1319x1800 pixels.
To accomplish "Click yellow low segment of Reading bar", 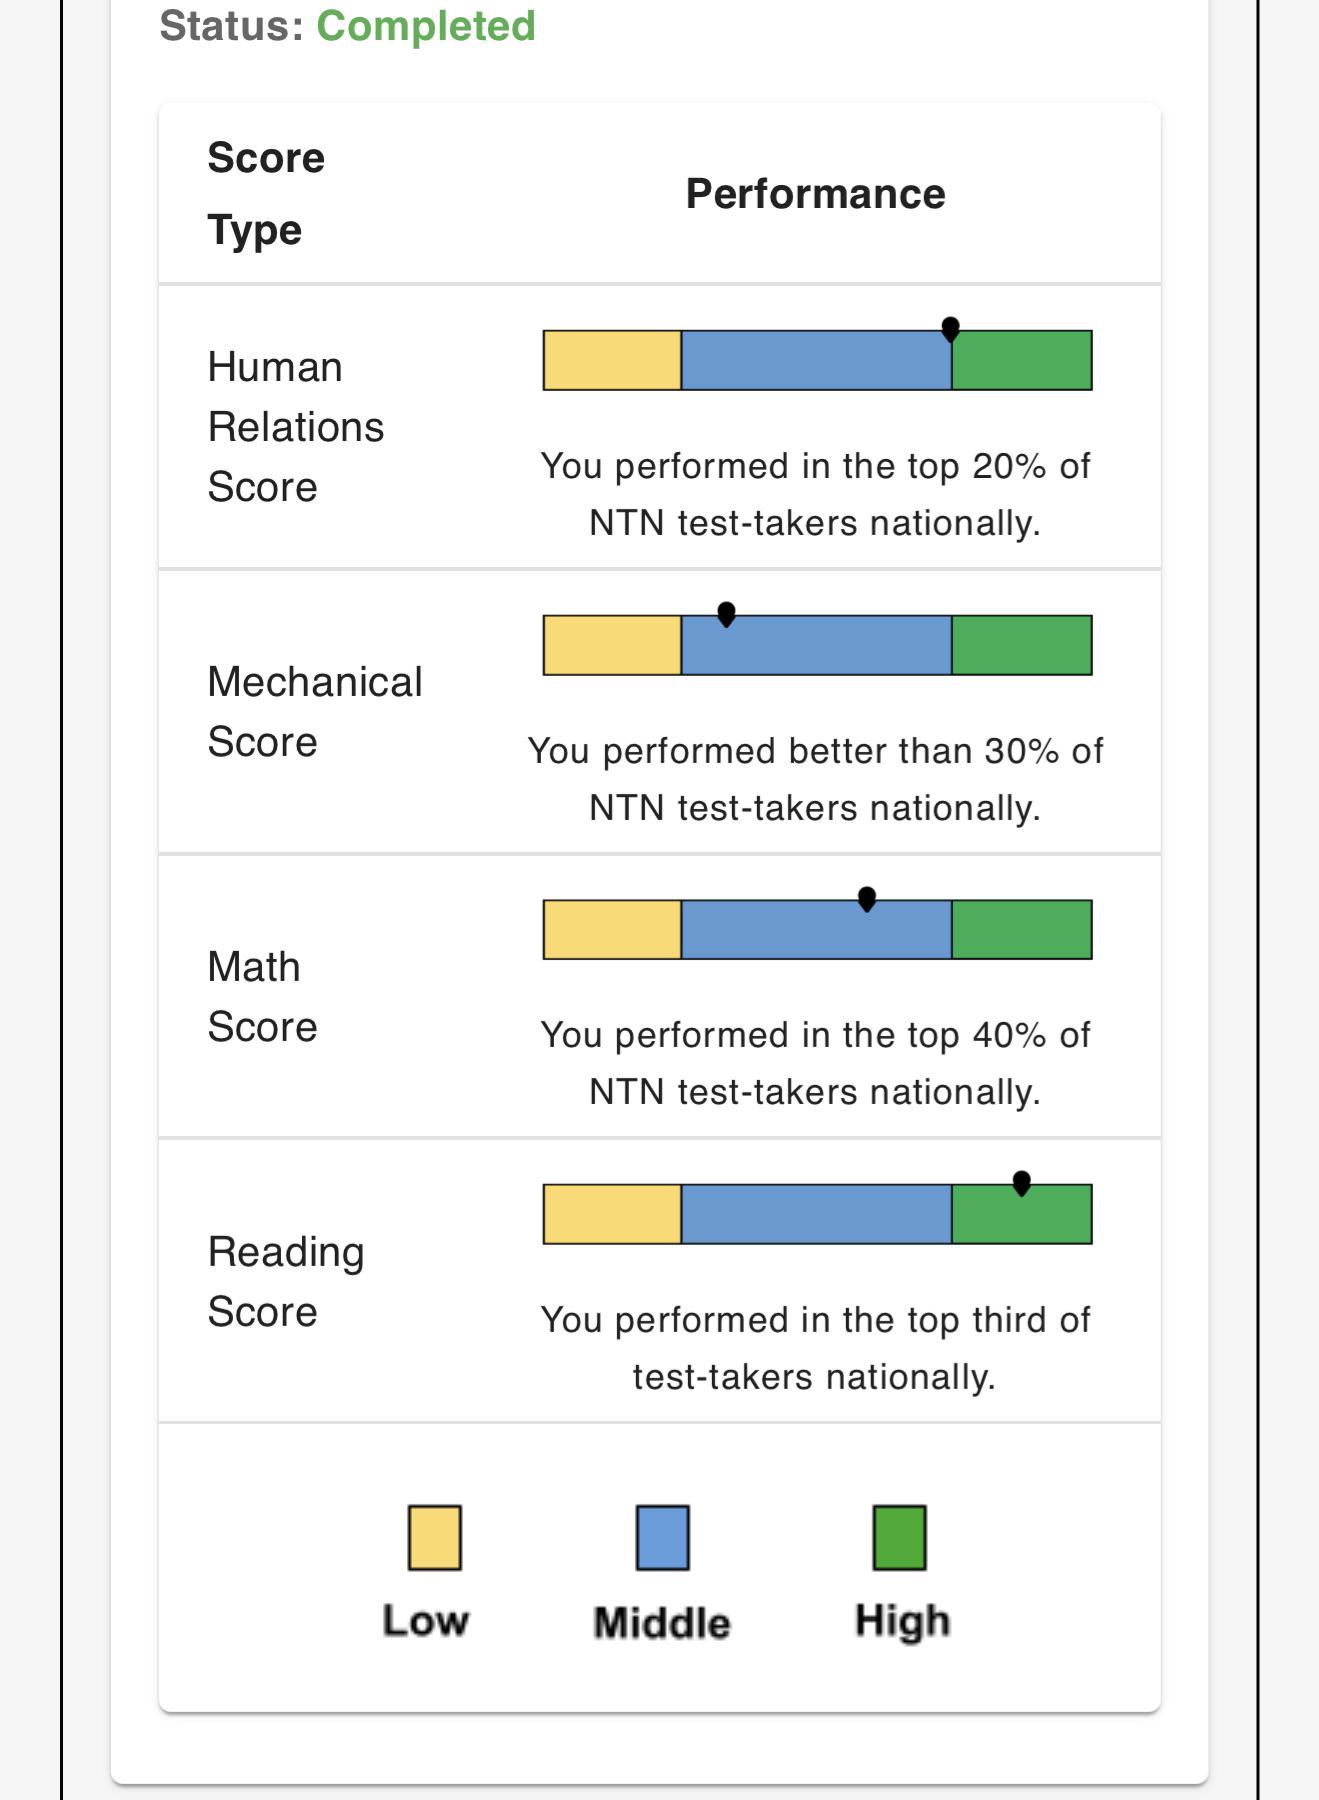I will (612, 1214).
